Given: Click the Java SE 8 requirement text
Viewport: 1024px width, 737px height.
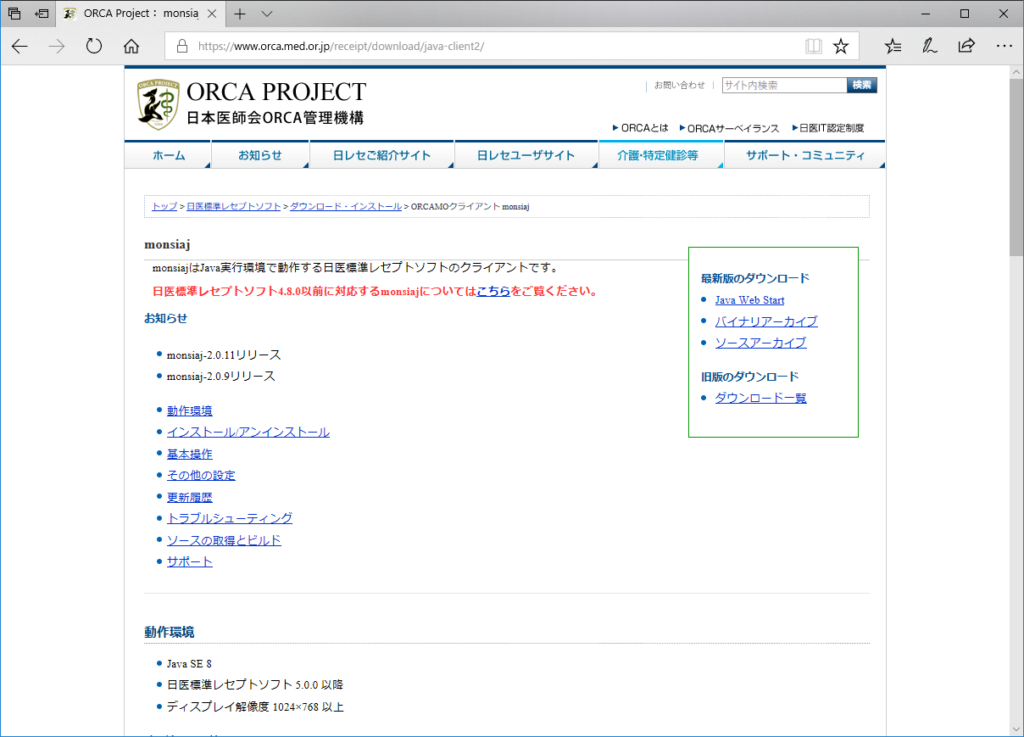Looking at the screenshot, I should 189,664.
